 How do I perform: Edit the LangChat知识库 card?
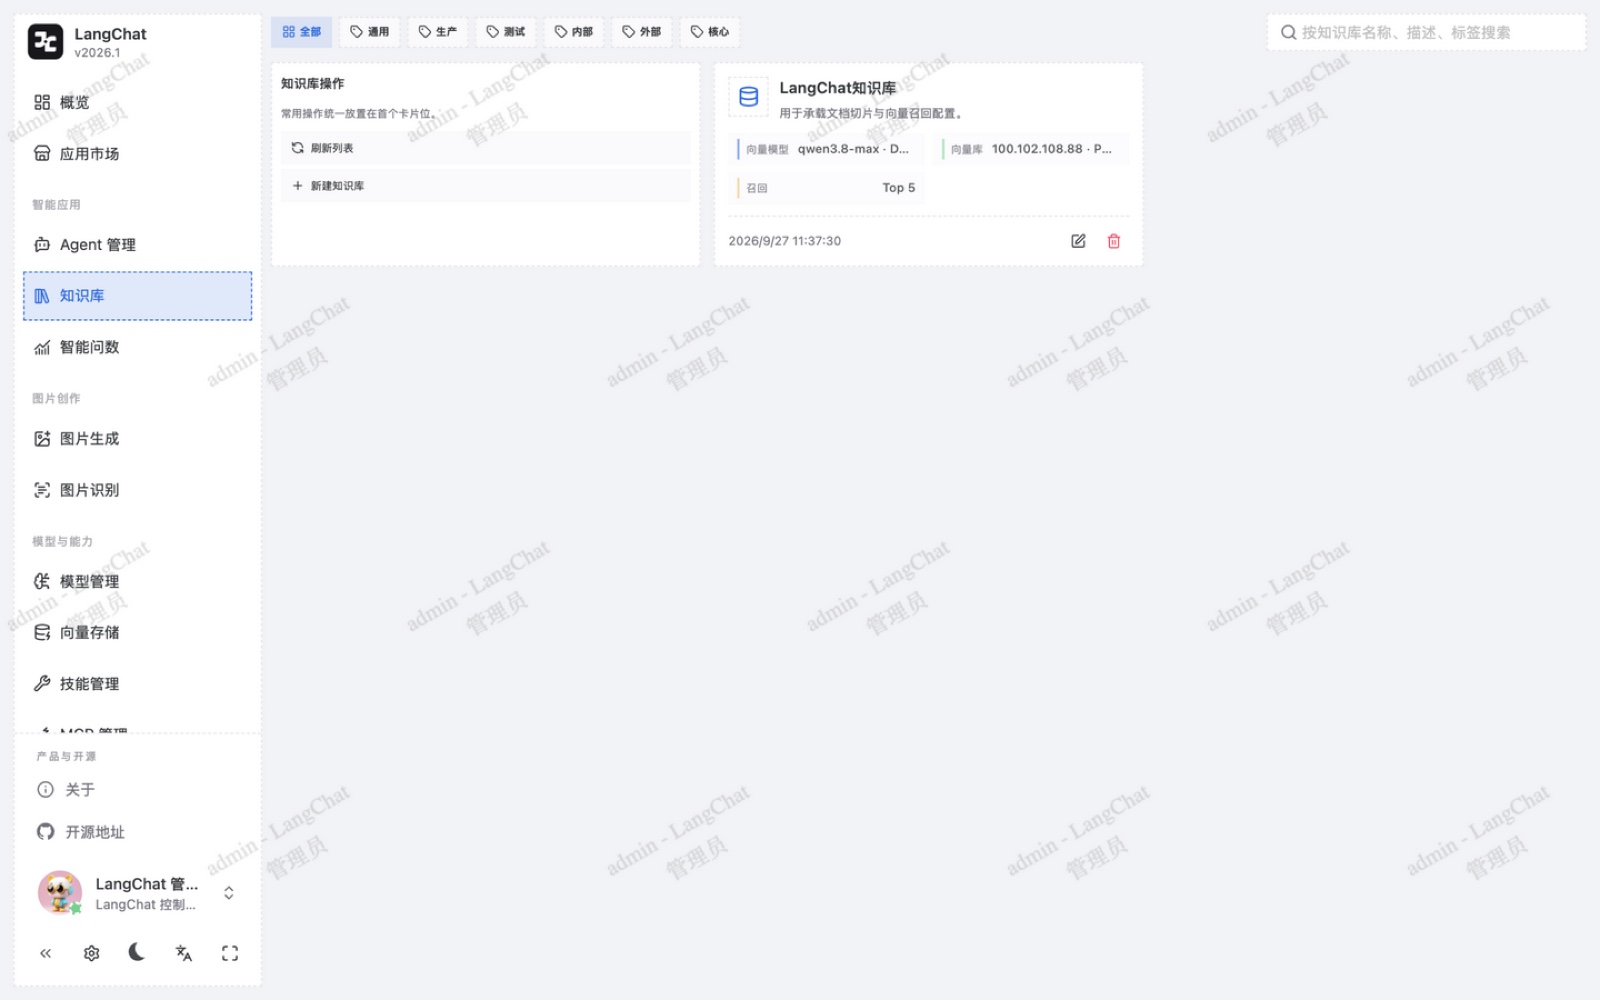(1078, 241)
